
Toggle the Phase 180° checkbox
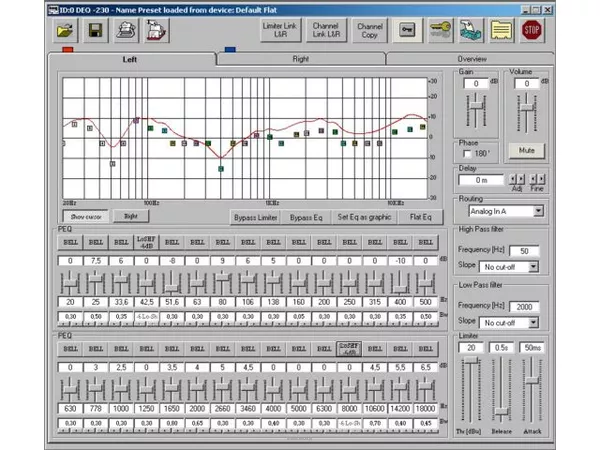pos(467,154)
